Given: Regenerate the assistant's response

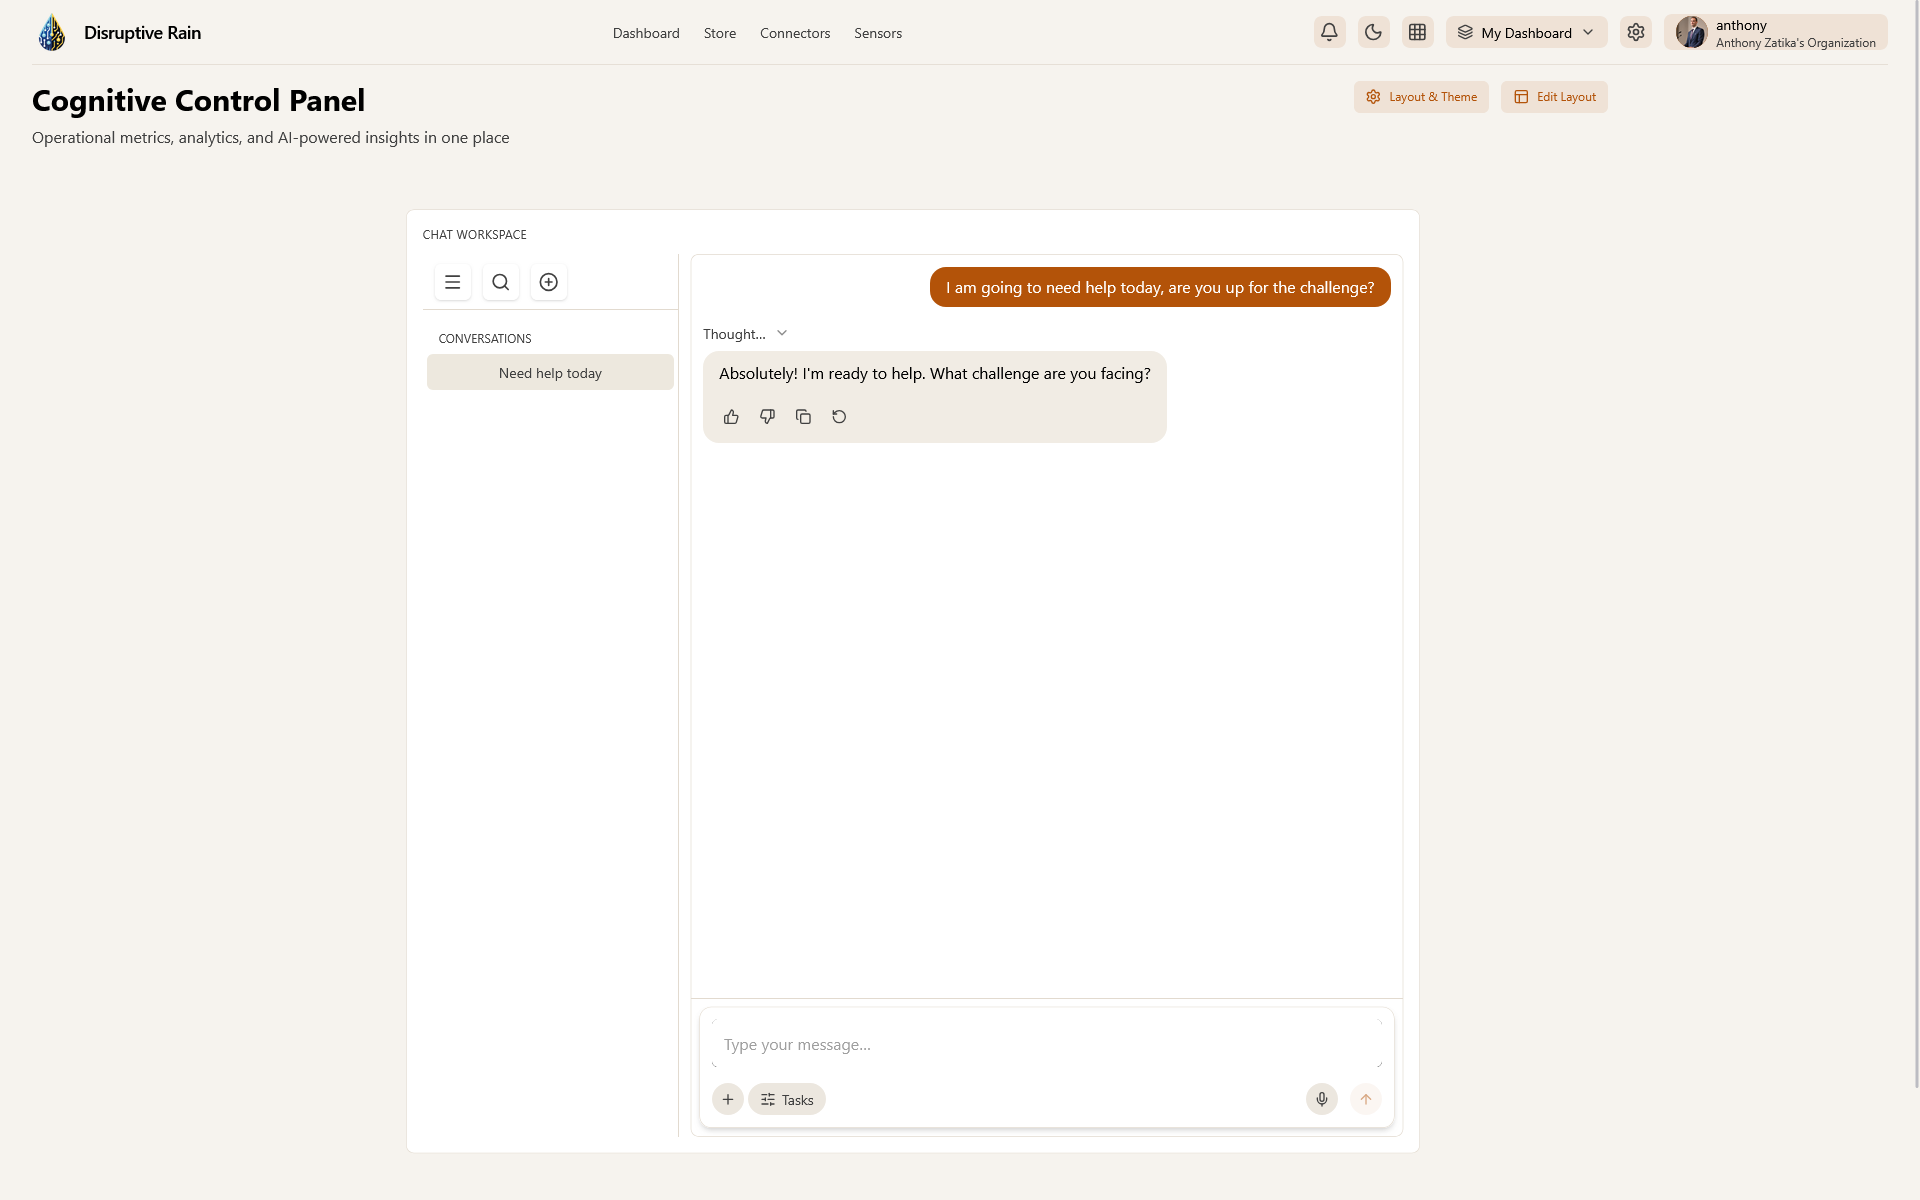Looking at the screenshot, I should coord(839,416).
